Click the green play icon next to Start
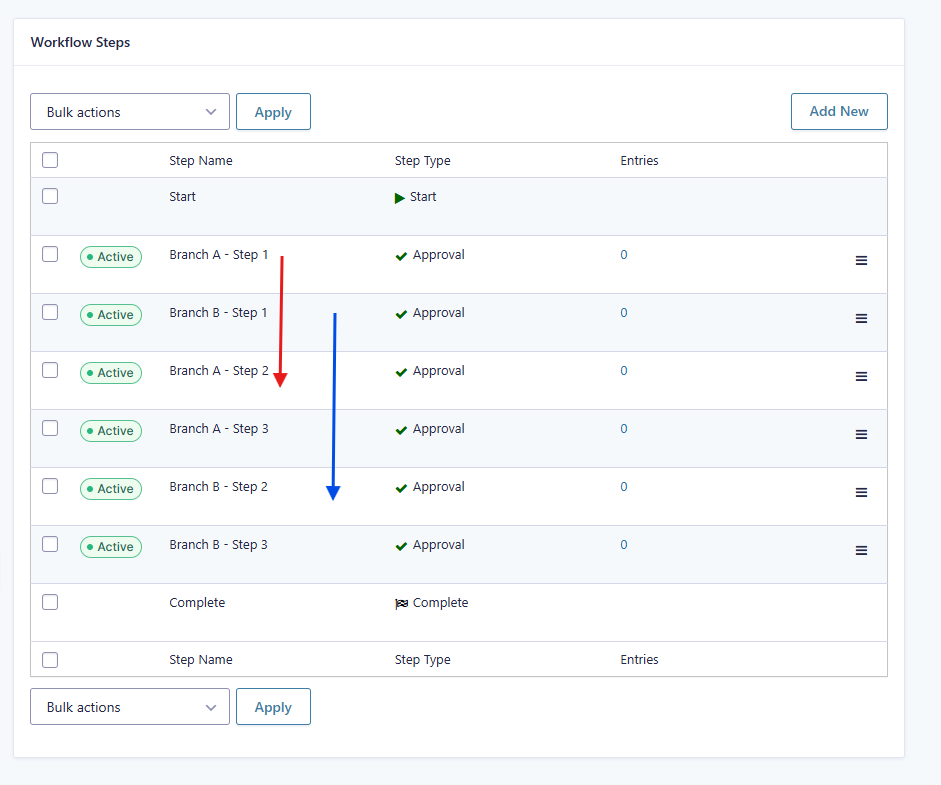 (x=400, y=197)
